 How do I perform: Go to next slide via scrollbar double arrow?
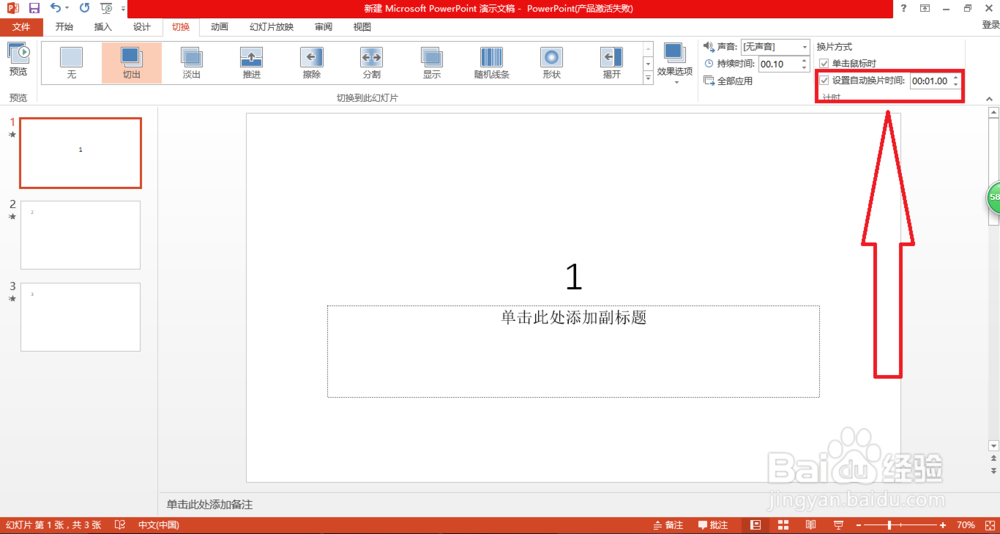[992, 470]
